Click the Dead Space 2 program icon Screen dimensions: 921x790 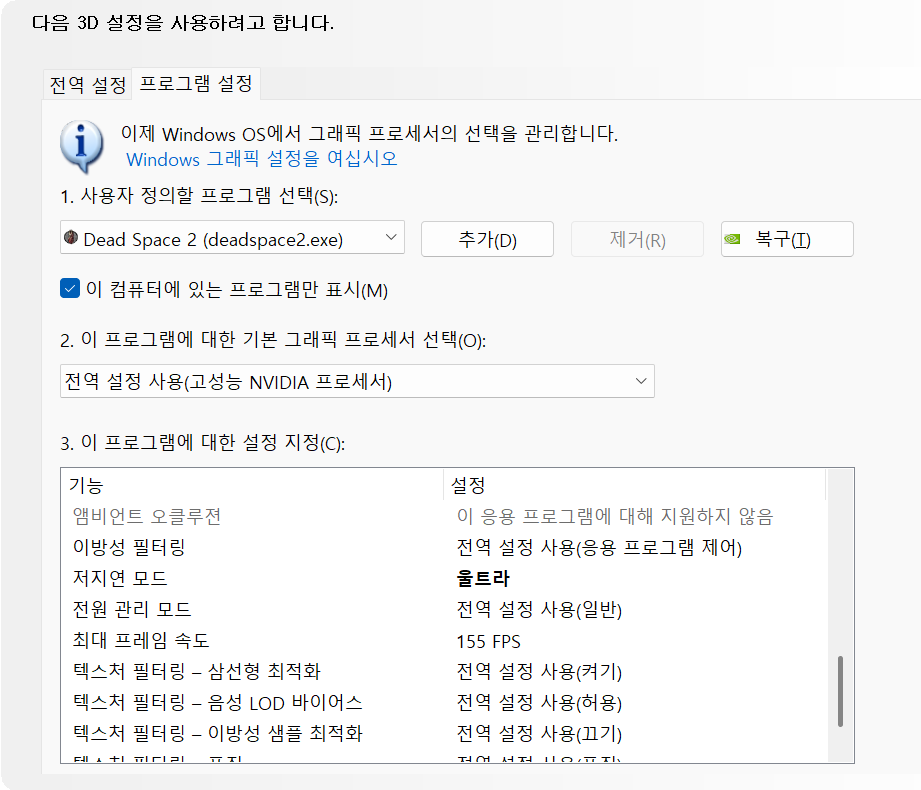pos(71,237)
